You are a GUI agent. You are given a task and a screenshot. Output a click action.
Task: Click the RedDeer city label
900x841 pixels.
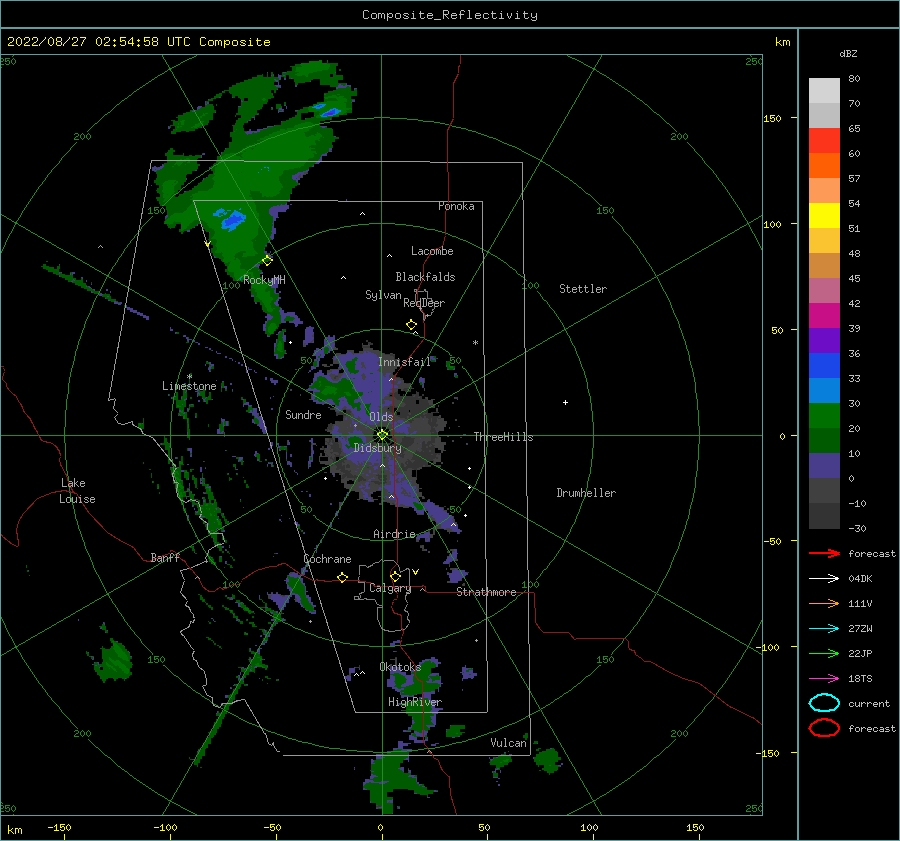(x=424, y=303)
